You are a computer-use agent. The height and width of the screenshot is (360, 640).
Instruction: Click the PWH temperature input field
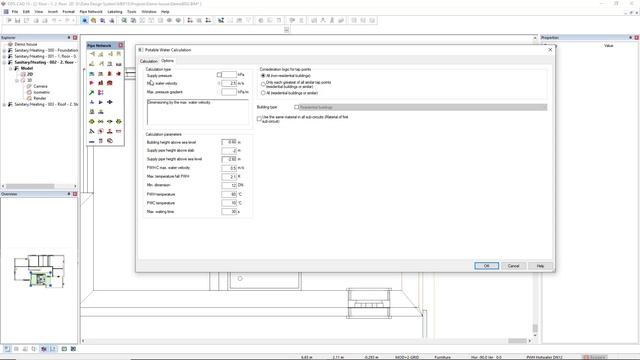point(229,194)
